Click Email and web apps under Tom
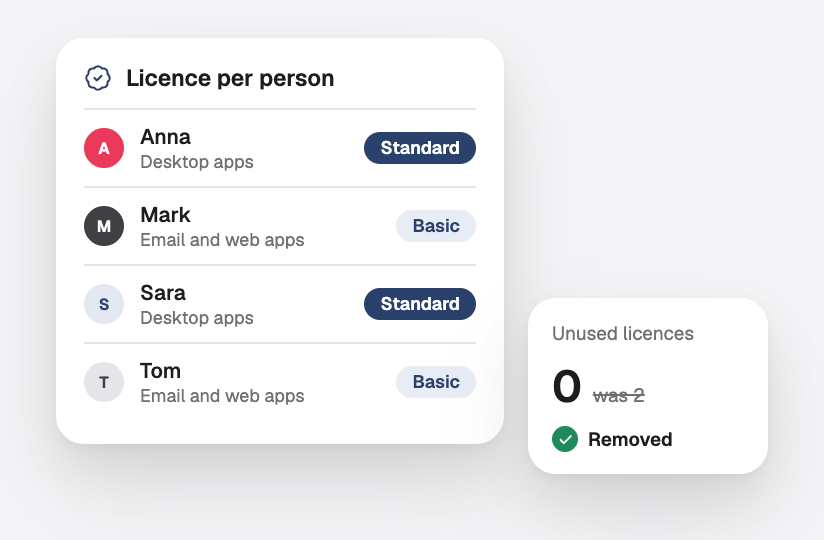This screenshot has height=540, width=824. [x=222, y=396]
